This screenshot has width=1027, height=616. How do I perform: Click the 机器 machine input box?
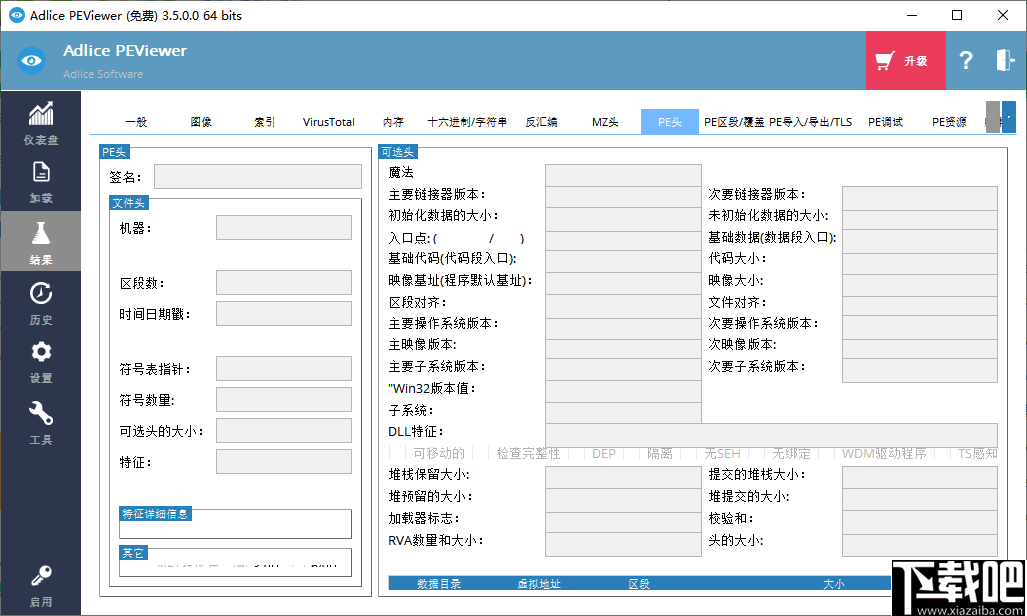pos(283,227)
